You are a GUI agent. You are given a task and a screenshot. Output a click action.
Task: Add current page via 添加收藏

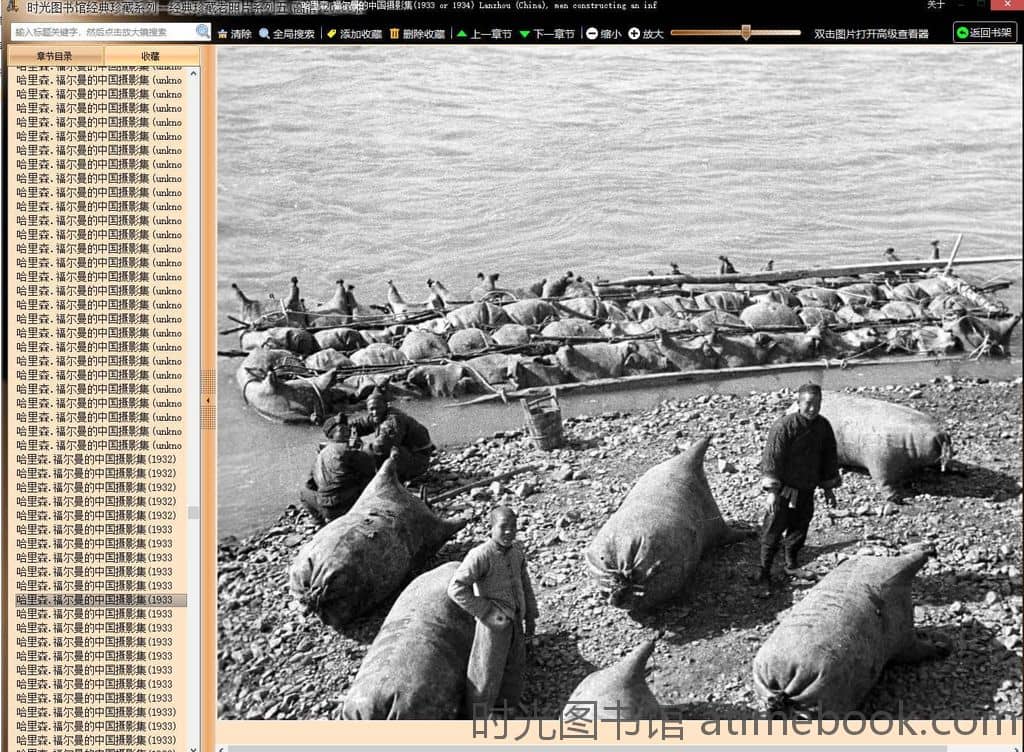354,34
